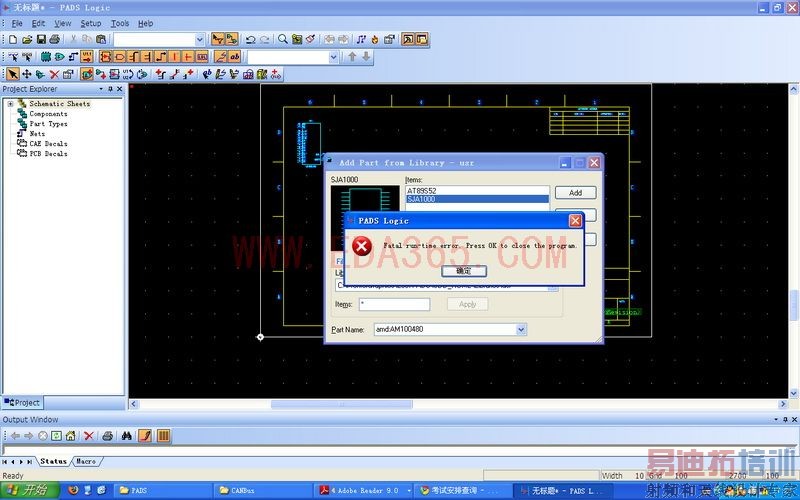Click the Windows 开始 Start button
Viewport: 800px width, 500px height.
28,490
